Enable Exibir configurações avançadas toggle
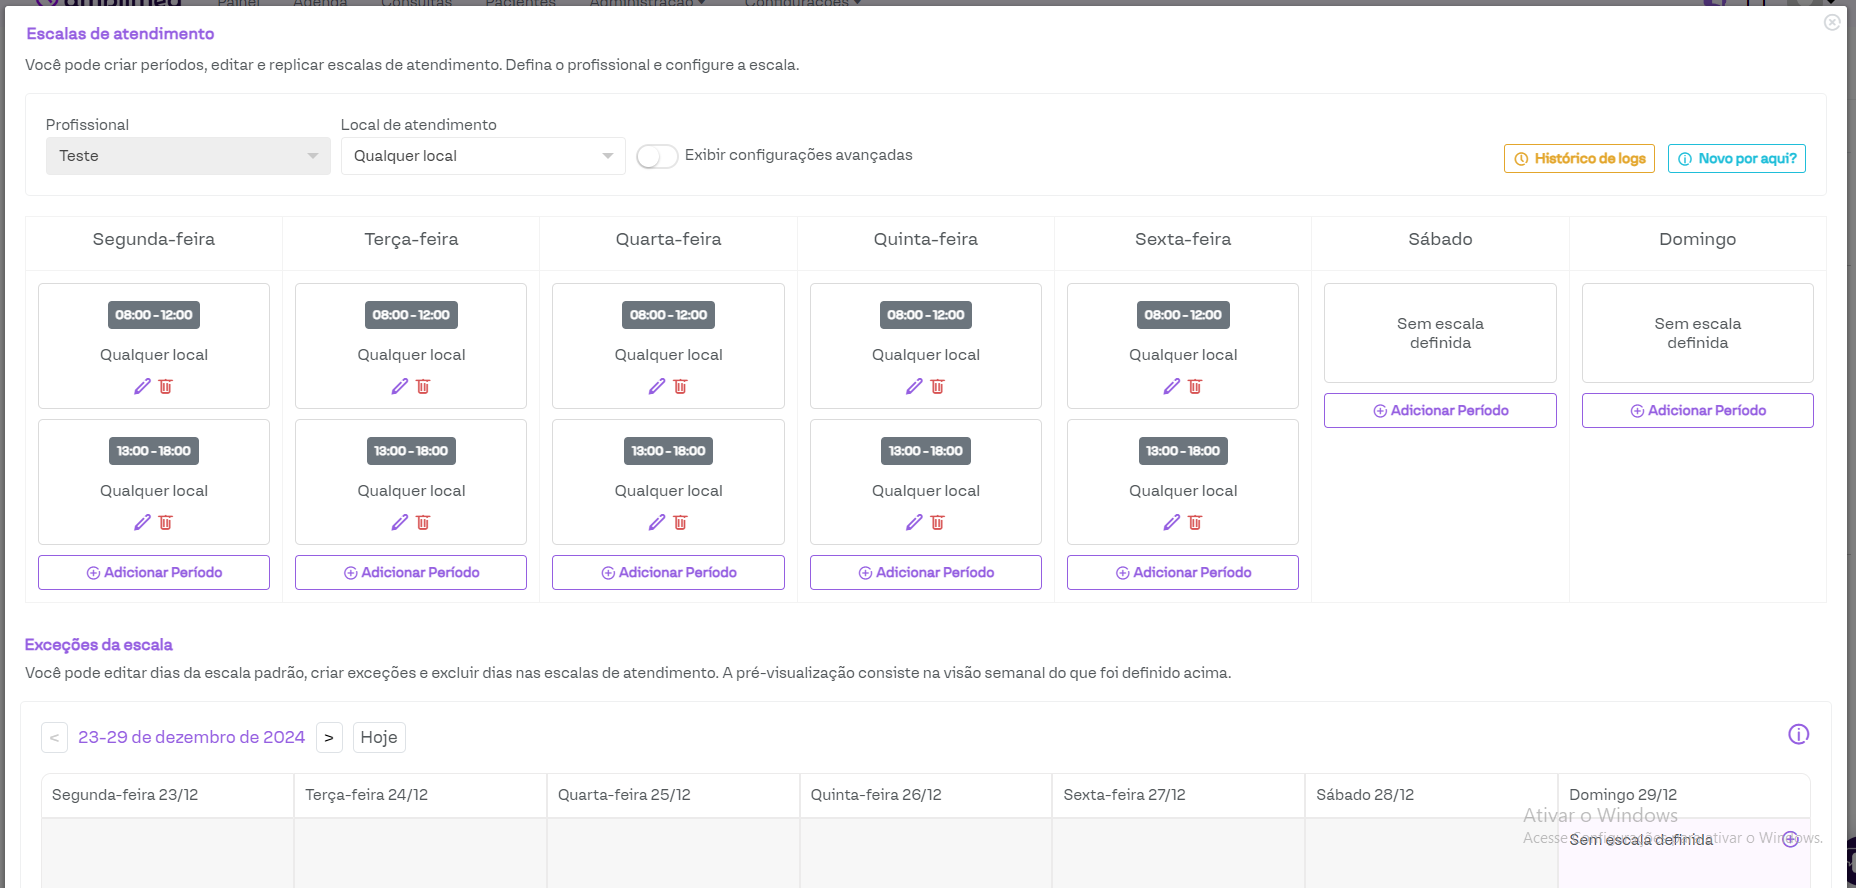This screenshot has width=1856, height=888. coord(657,157)
